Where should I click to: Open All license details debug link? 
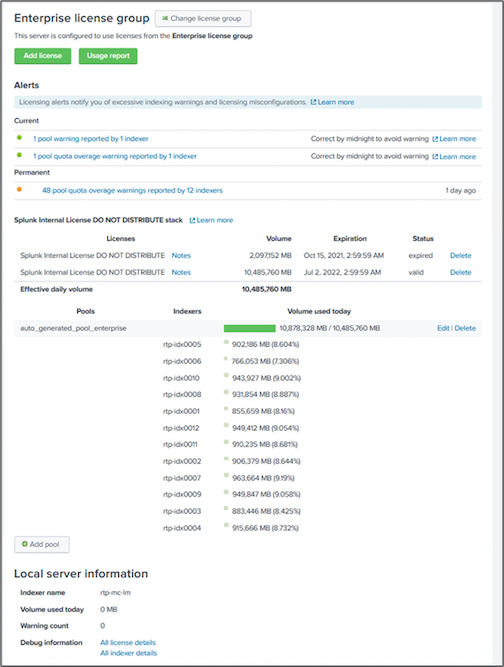pos(128,643)
